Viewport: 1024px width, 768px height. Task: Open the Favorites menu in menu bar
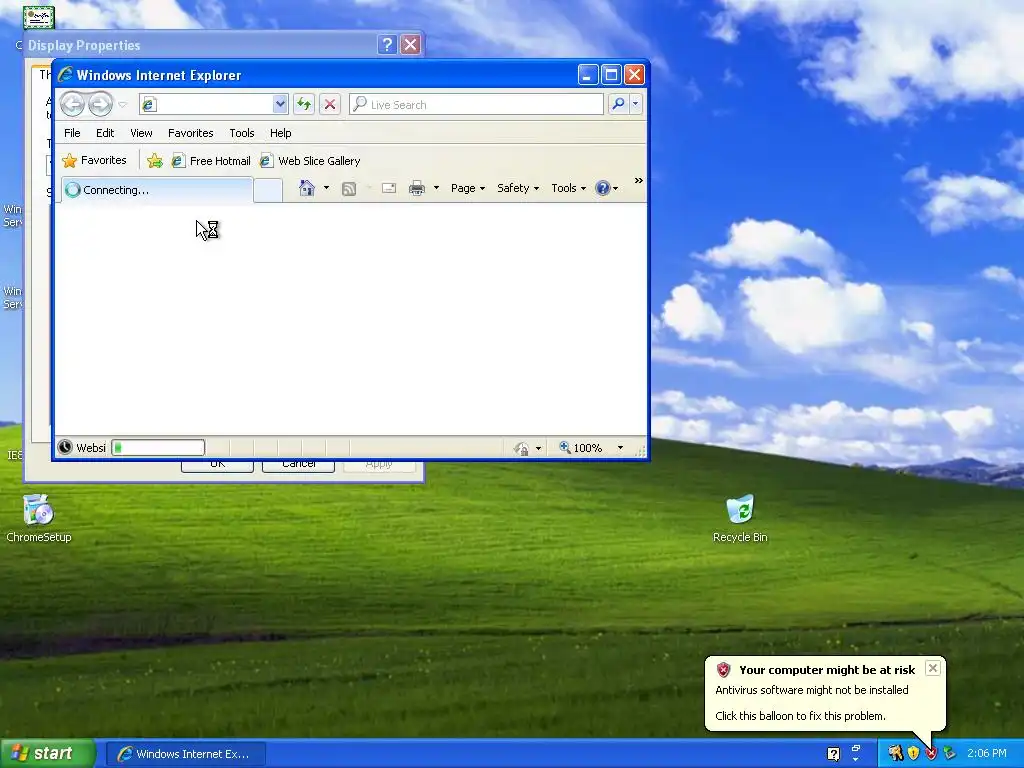(x=191, y=133)
